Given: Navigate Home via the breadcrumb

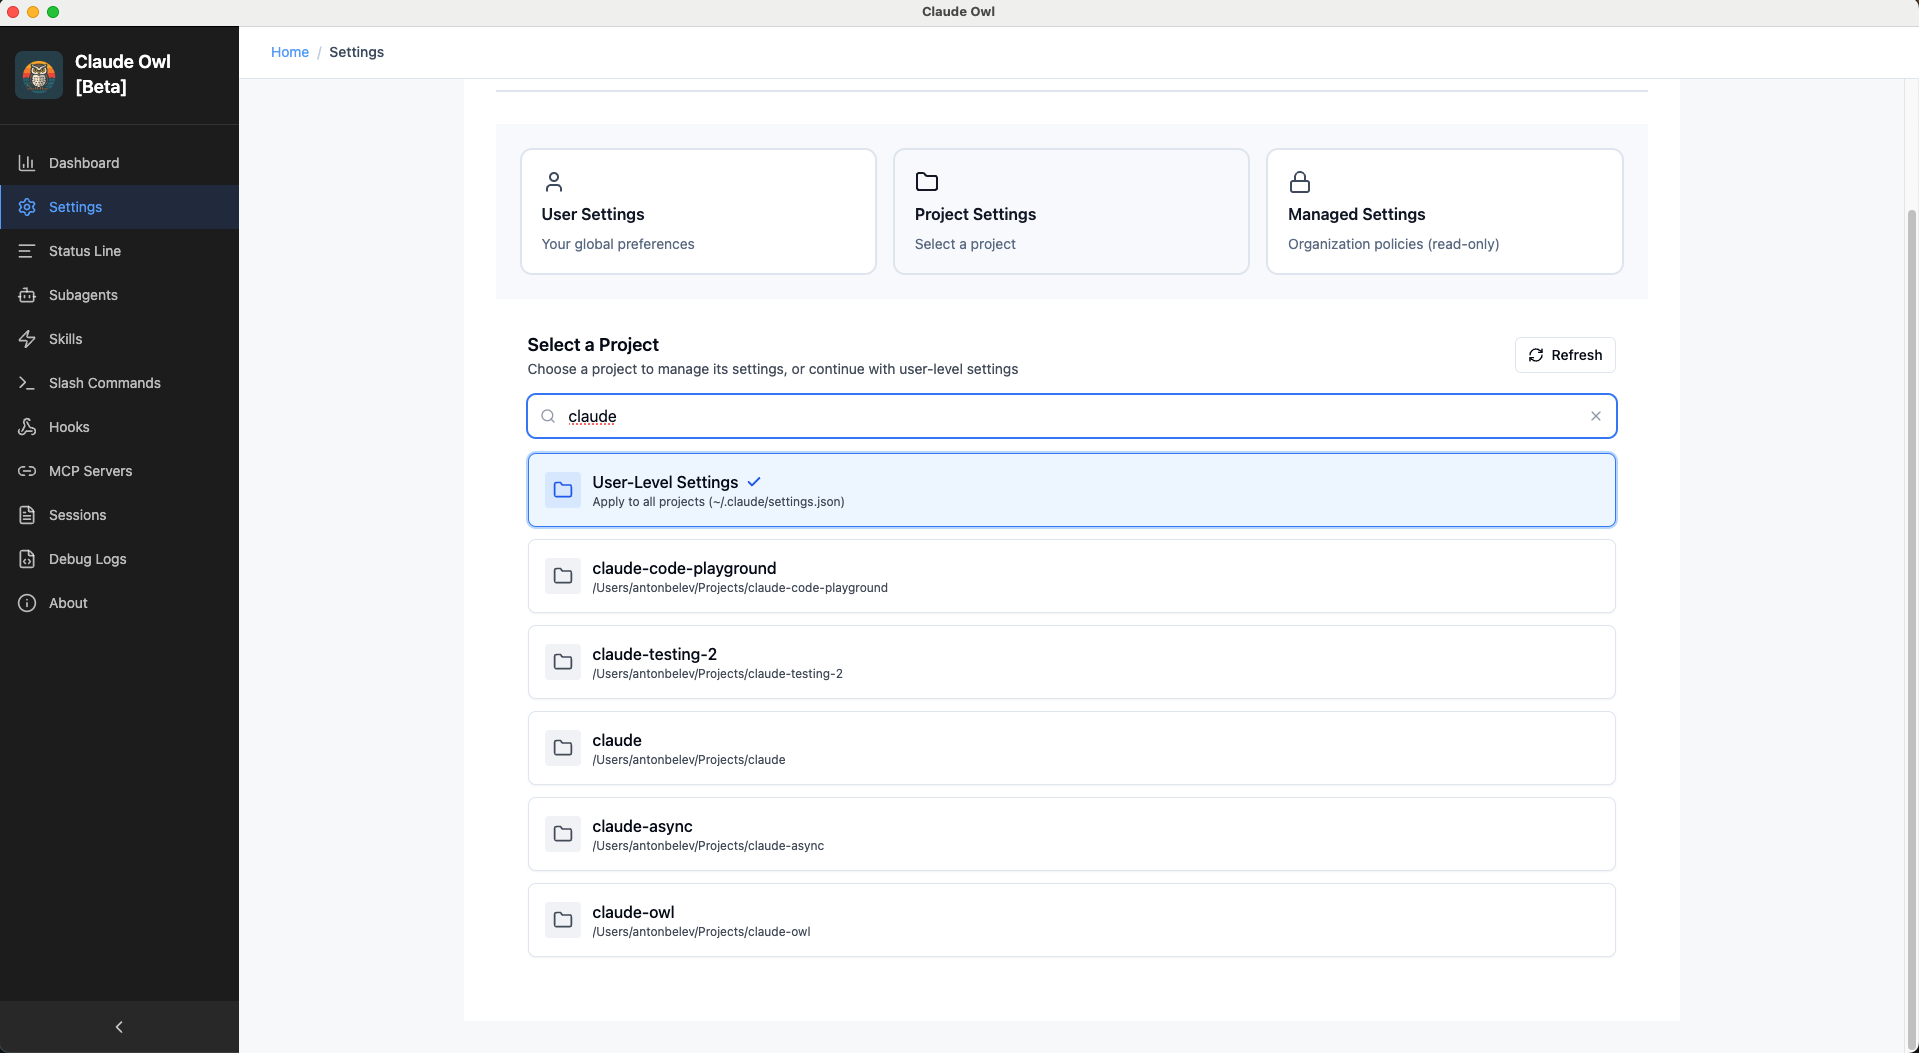Looking at the screenshot, I should click(x=290, y=52).
